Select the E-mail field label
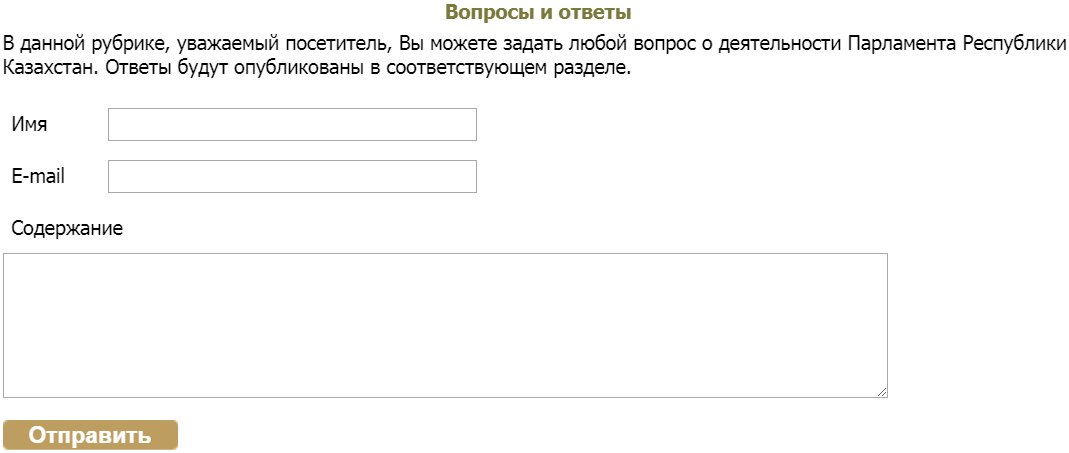The width and height of the screenshot is (1069, 453). pos(38,177)
